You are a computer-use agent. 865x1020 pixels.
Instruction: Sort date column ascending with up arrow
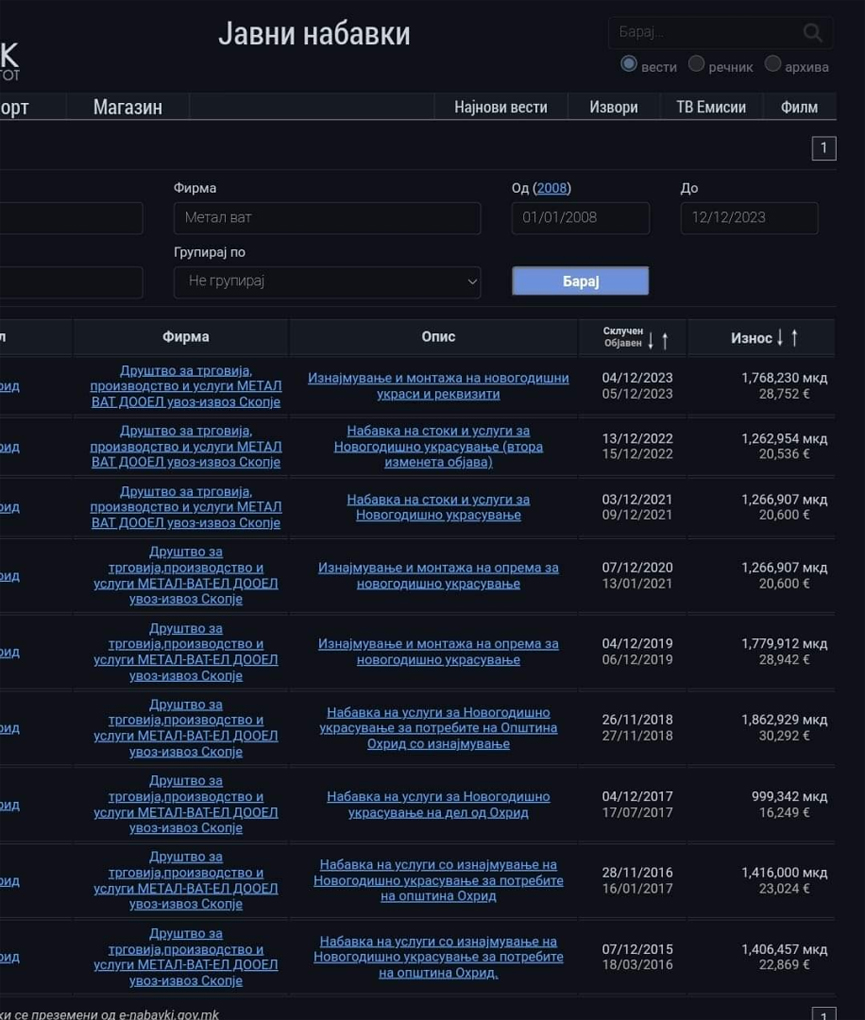(x=665, y=339)
